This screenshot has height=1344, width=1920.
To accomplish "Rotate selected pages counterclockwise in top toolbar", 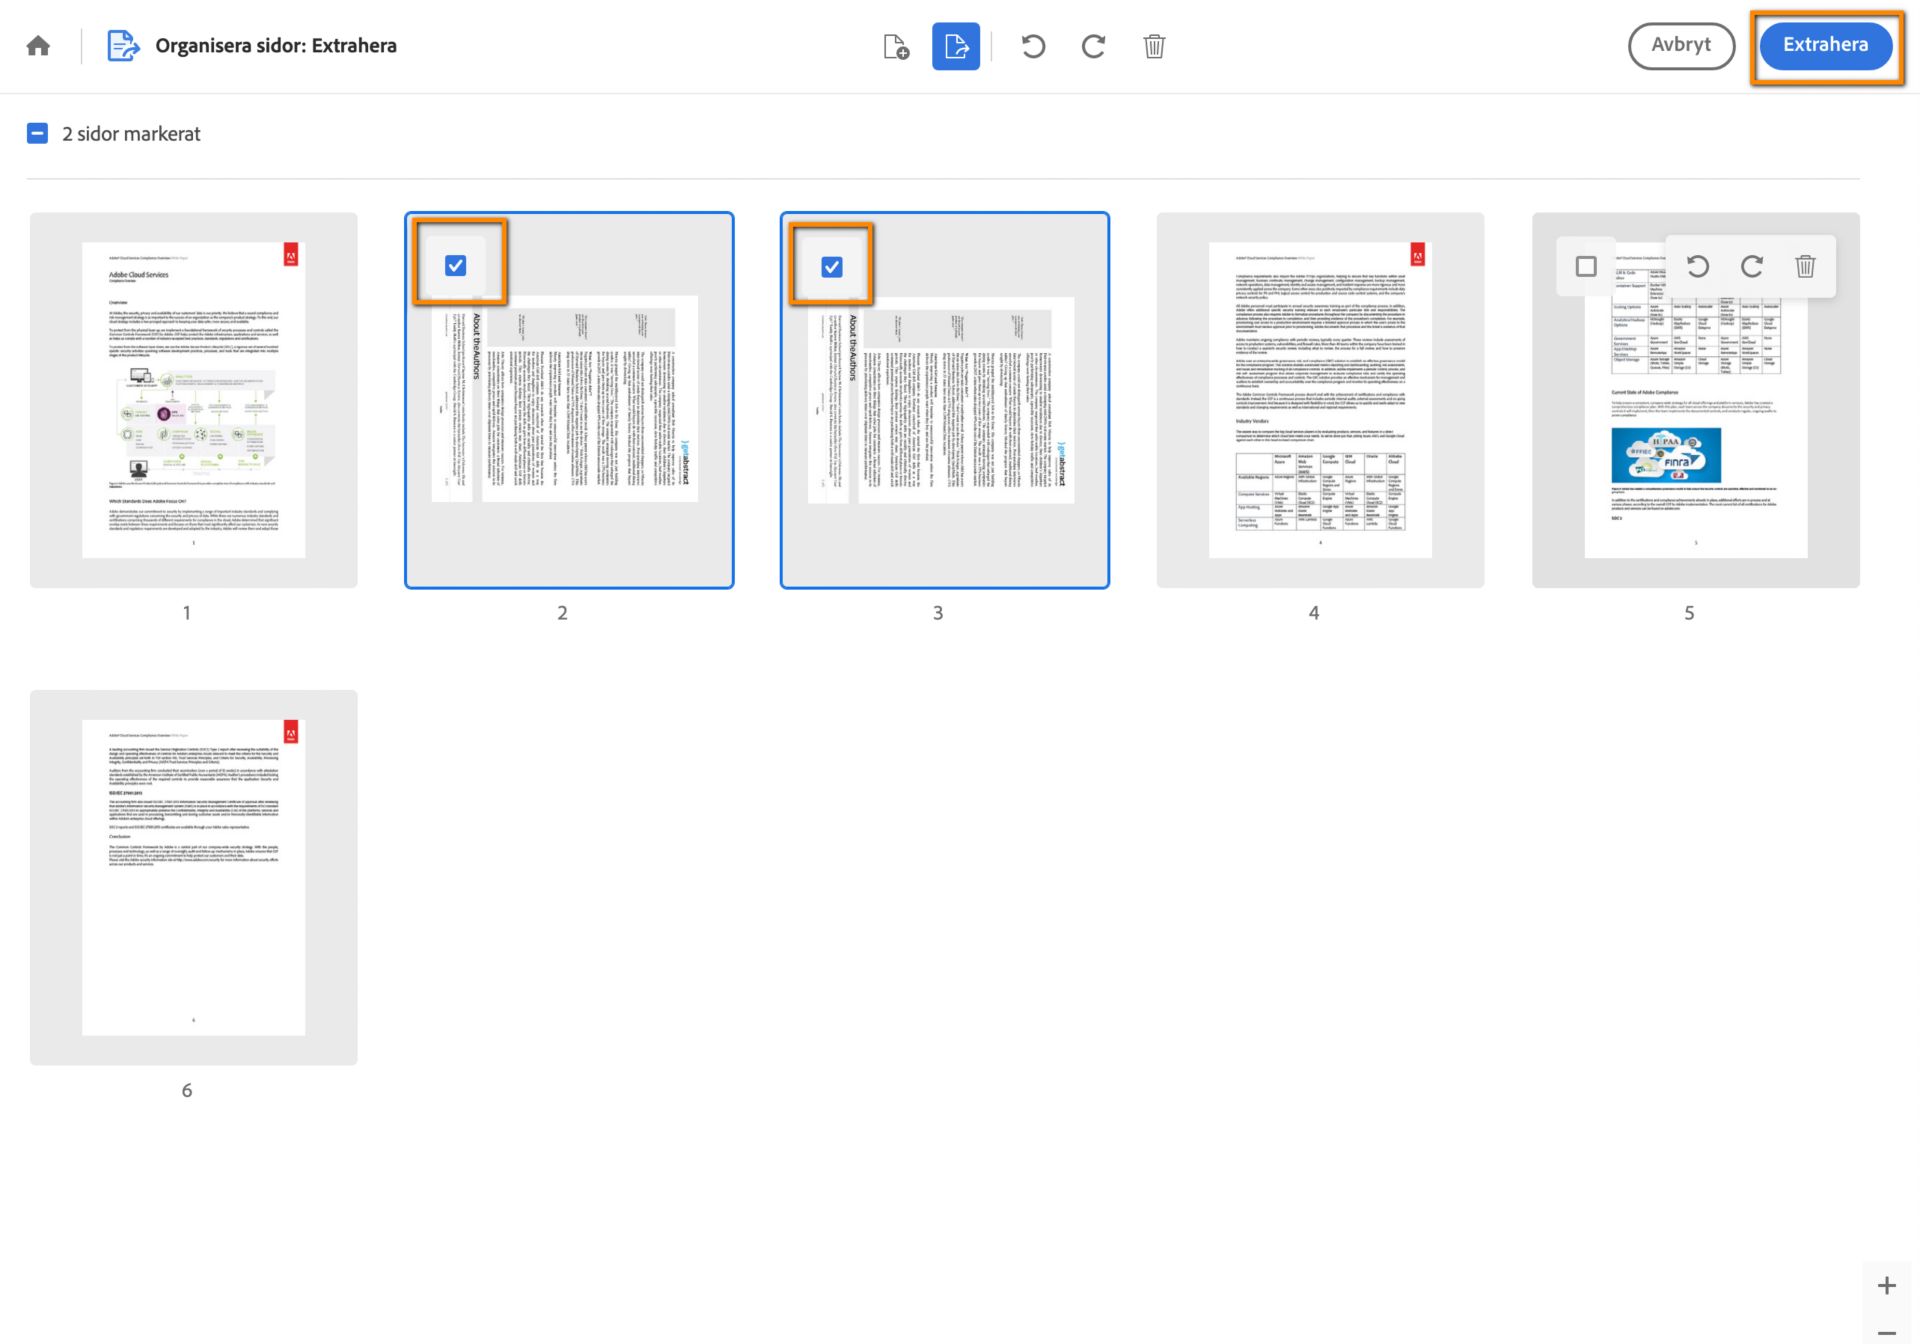I will point(1033,46).
